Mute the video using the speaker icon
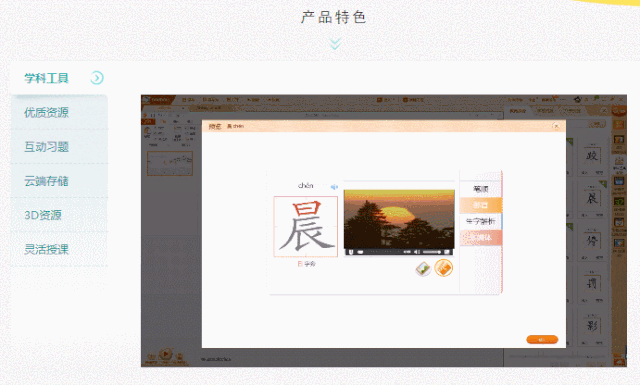The image size is (640, 385). [417, 252]
